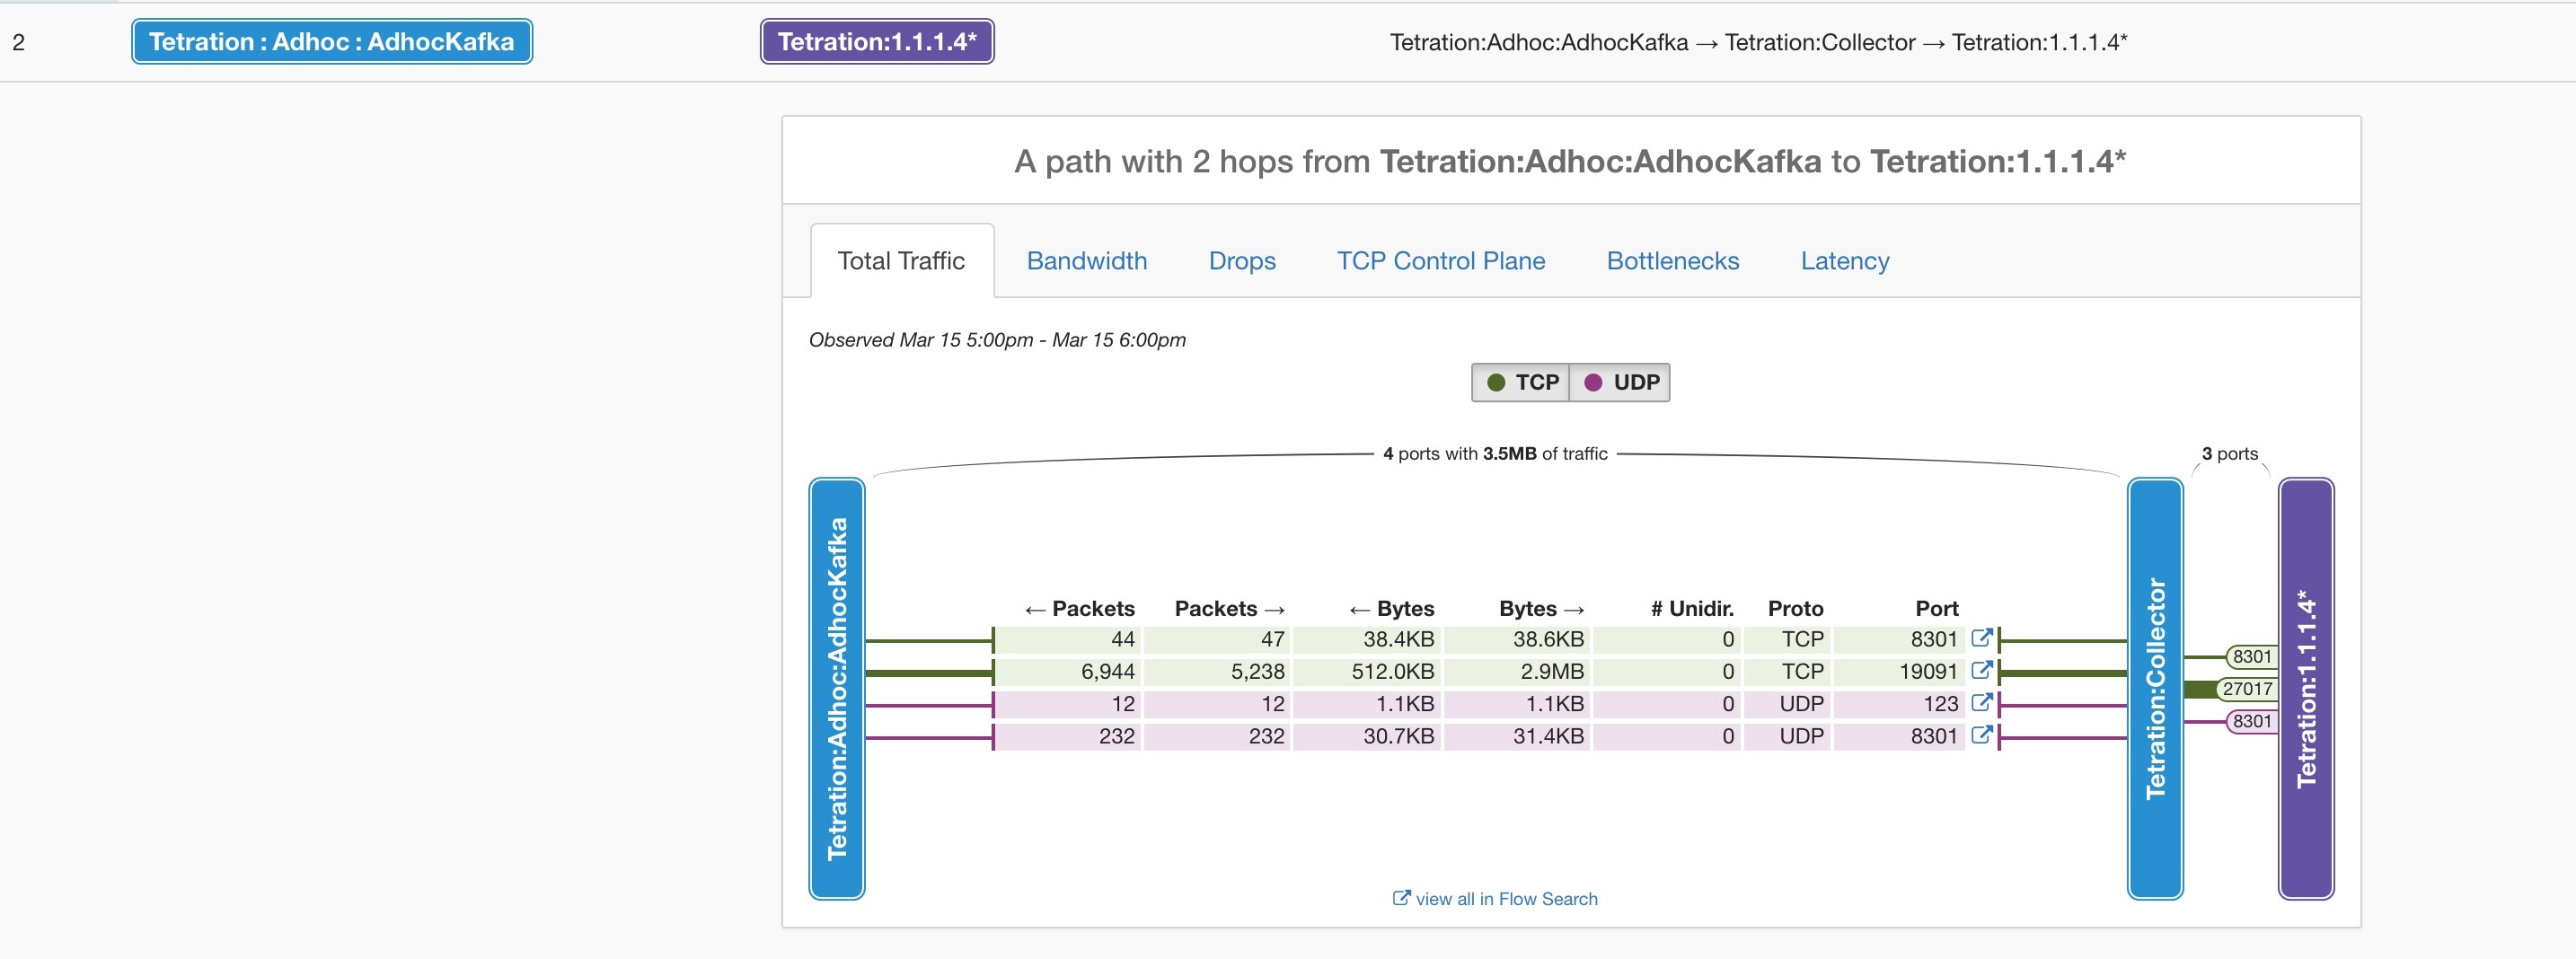2576x959 pixels.
Task: Open flow search for TCP port 8301
Action: coord(1981,638)
